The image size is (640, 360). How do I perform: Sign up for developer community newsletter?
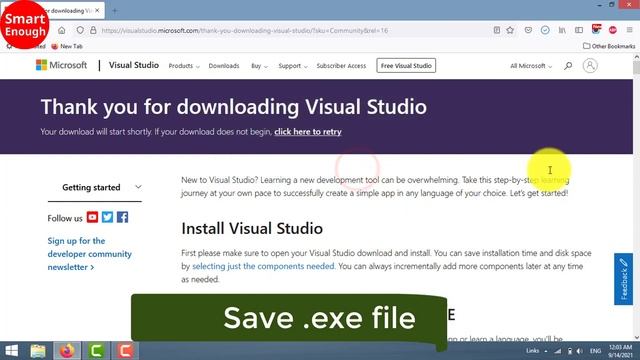89,254
